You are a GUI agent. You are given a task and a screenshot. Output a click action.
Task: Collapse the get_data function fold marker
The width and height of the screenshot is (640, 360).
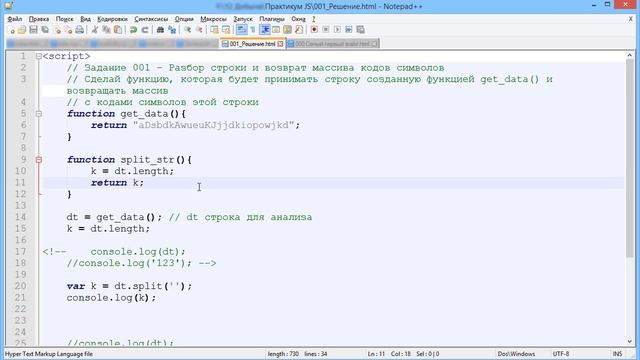38,114
